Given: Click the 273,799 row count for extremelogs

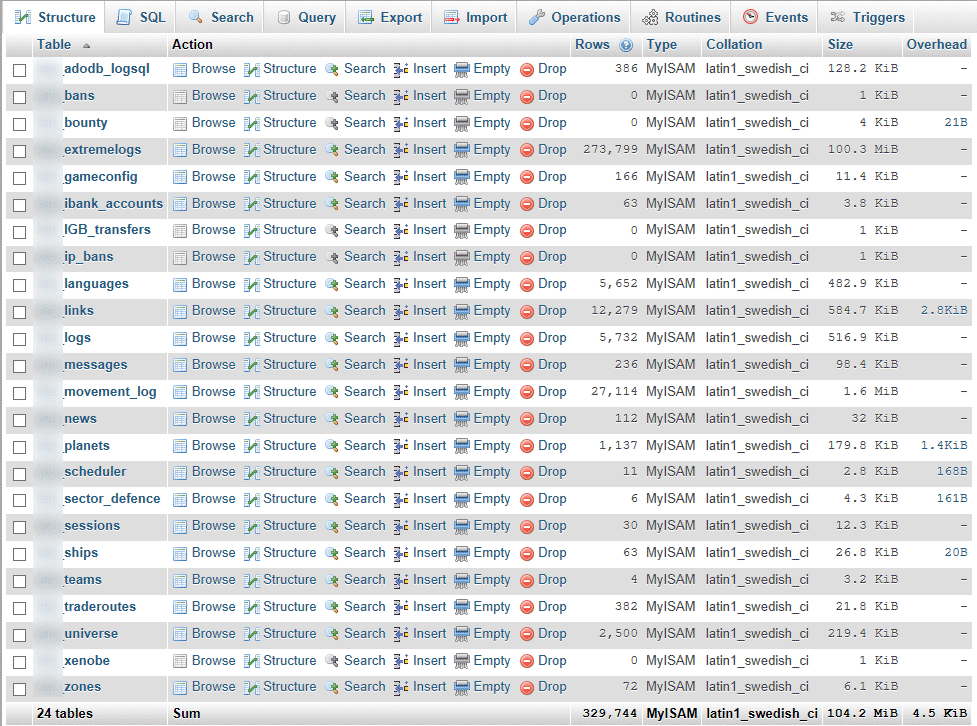Looking at the screenshot, I should (610, 150).
